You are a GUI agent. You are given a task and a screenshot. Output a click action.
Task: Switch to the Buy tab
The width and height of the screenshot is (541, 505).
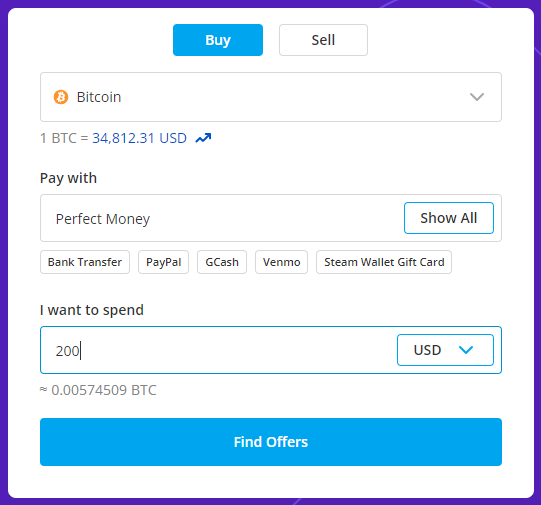[x=218, y=40]
